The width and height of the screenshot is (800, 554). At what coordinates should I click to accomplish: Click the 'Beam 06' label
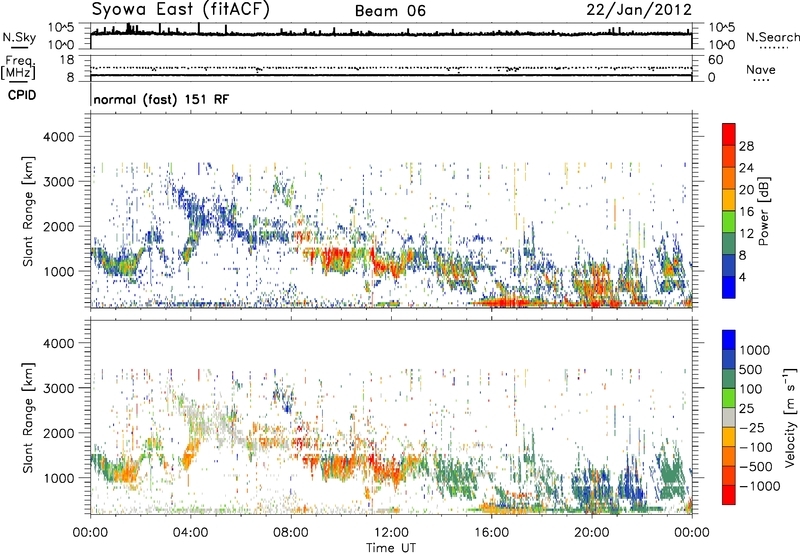[x=390, y=11]
